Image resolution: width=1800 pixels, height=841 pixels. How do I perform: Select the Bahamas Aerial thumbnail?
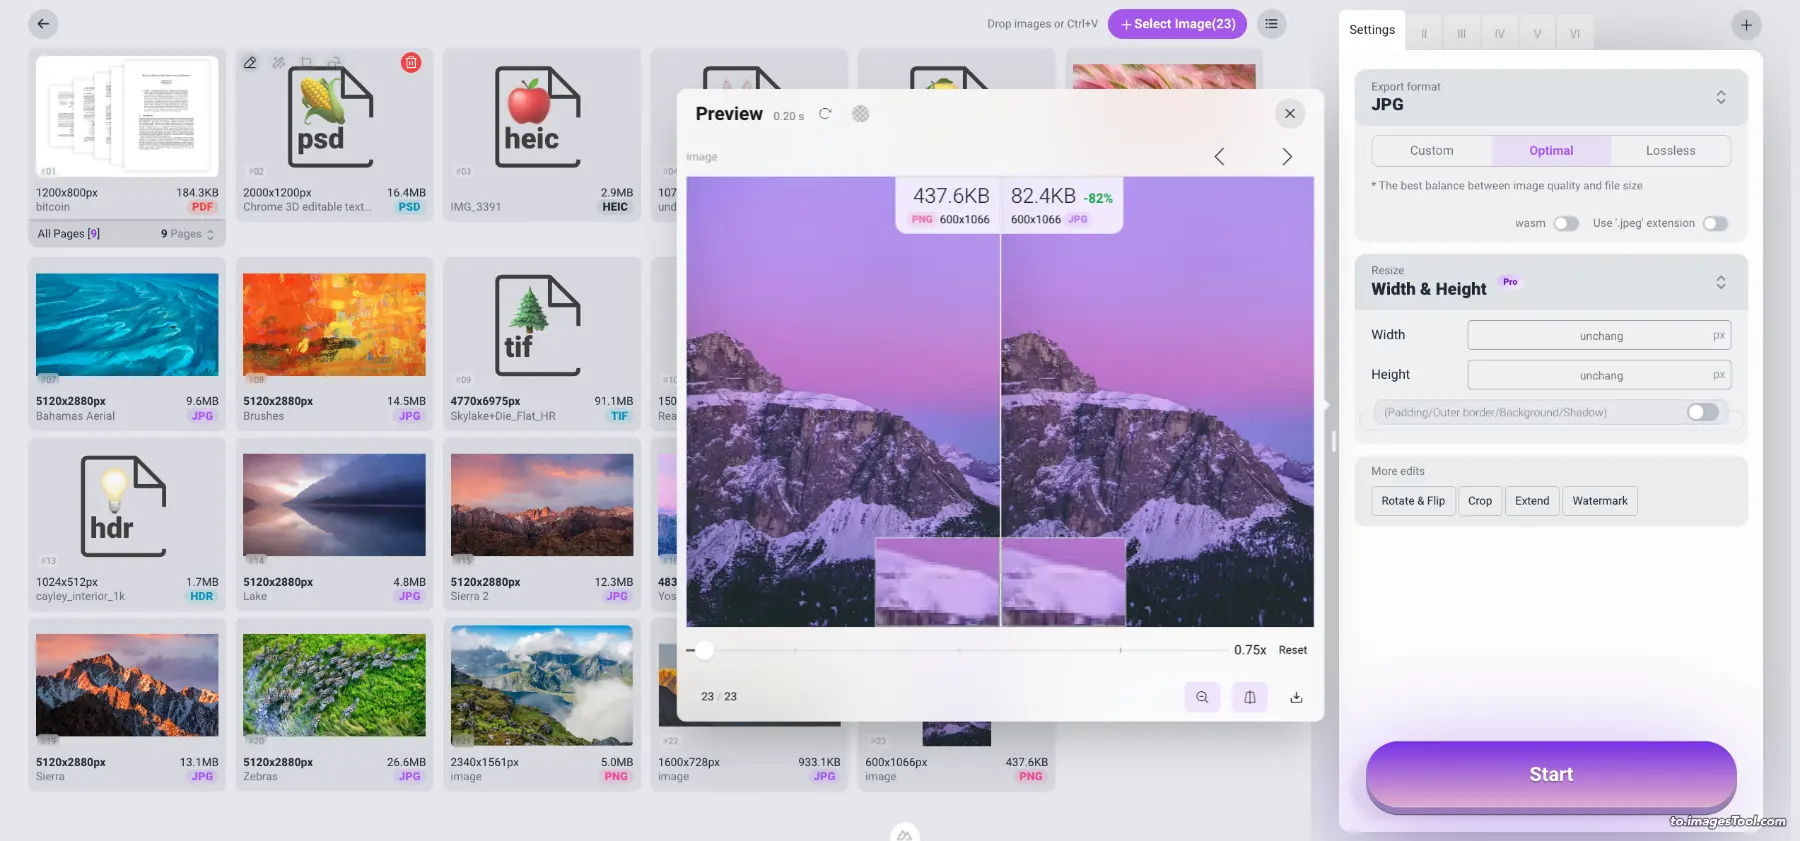pyautogui.click(x=127, y=325)
